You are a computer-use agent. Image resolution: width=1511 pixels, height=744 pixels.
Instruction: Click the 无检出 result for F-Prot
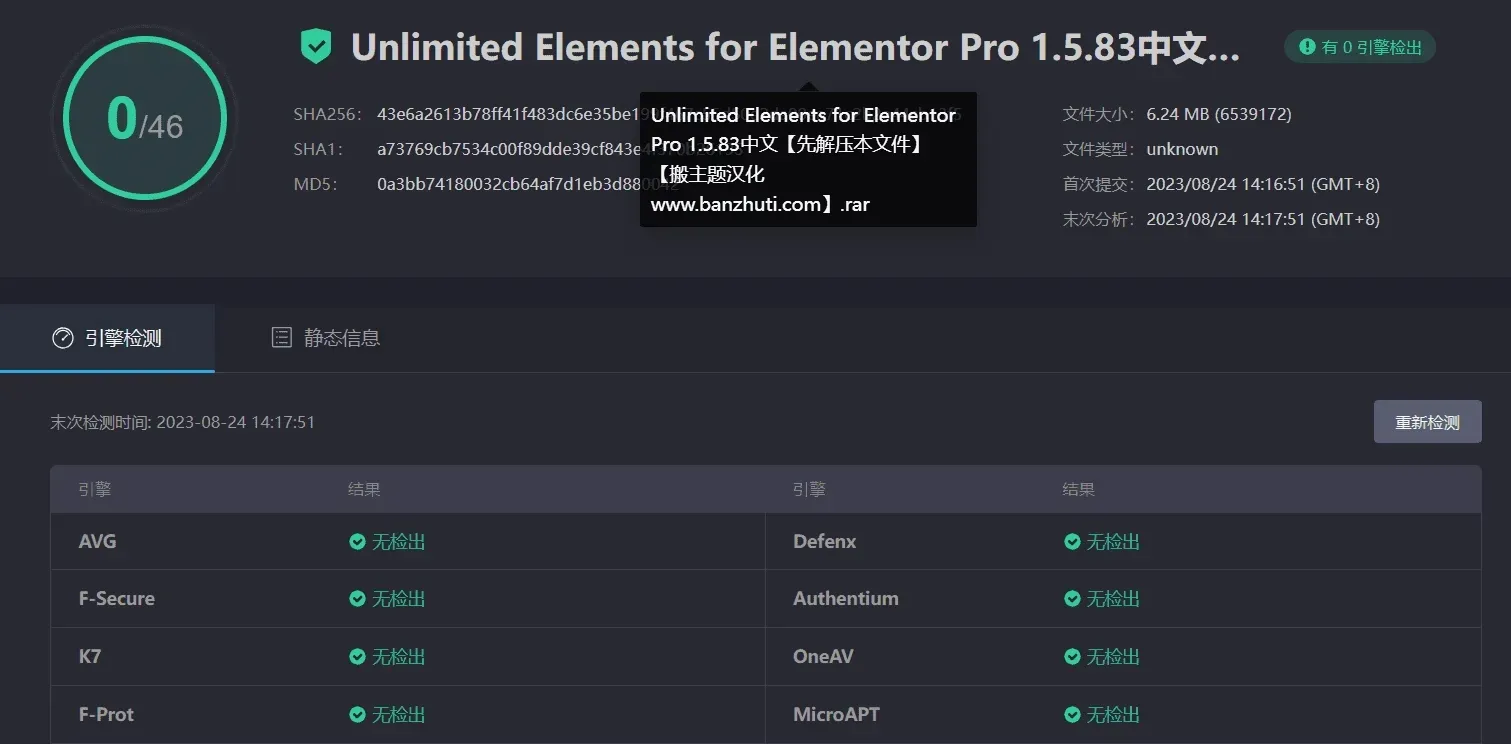(399, 715)
